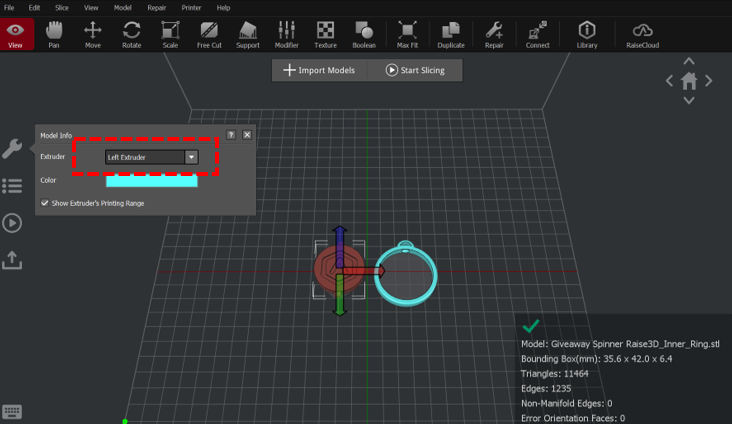Open the Printer menu

pos(191,7)
